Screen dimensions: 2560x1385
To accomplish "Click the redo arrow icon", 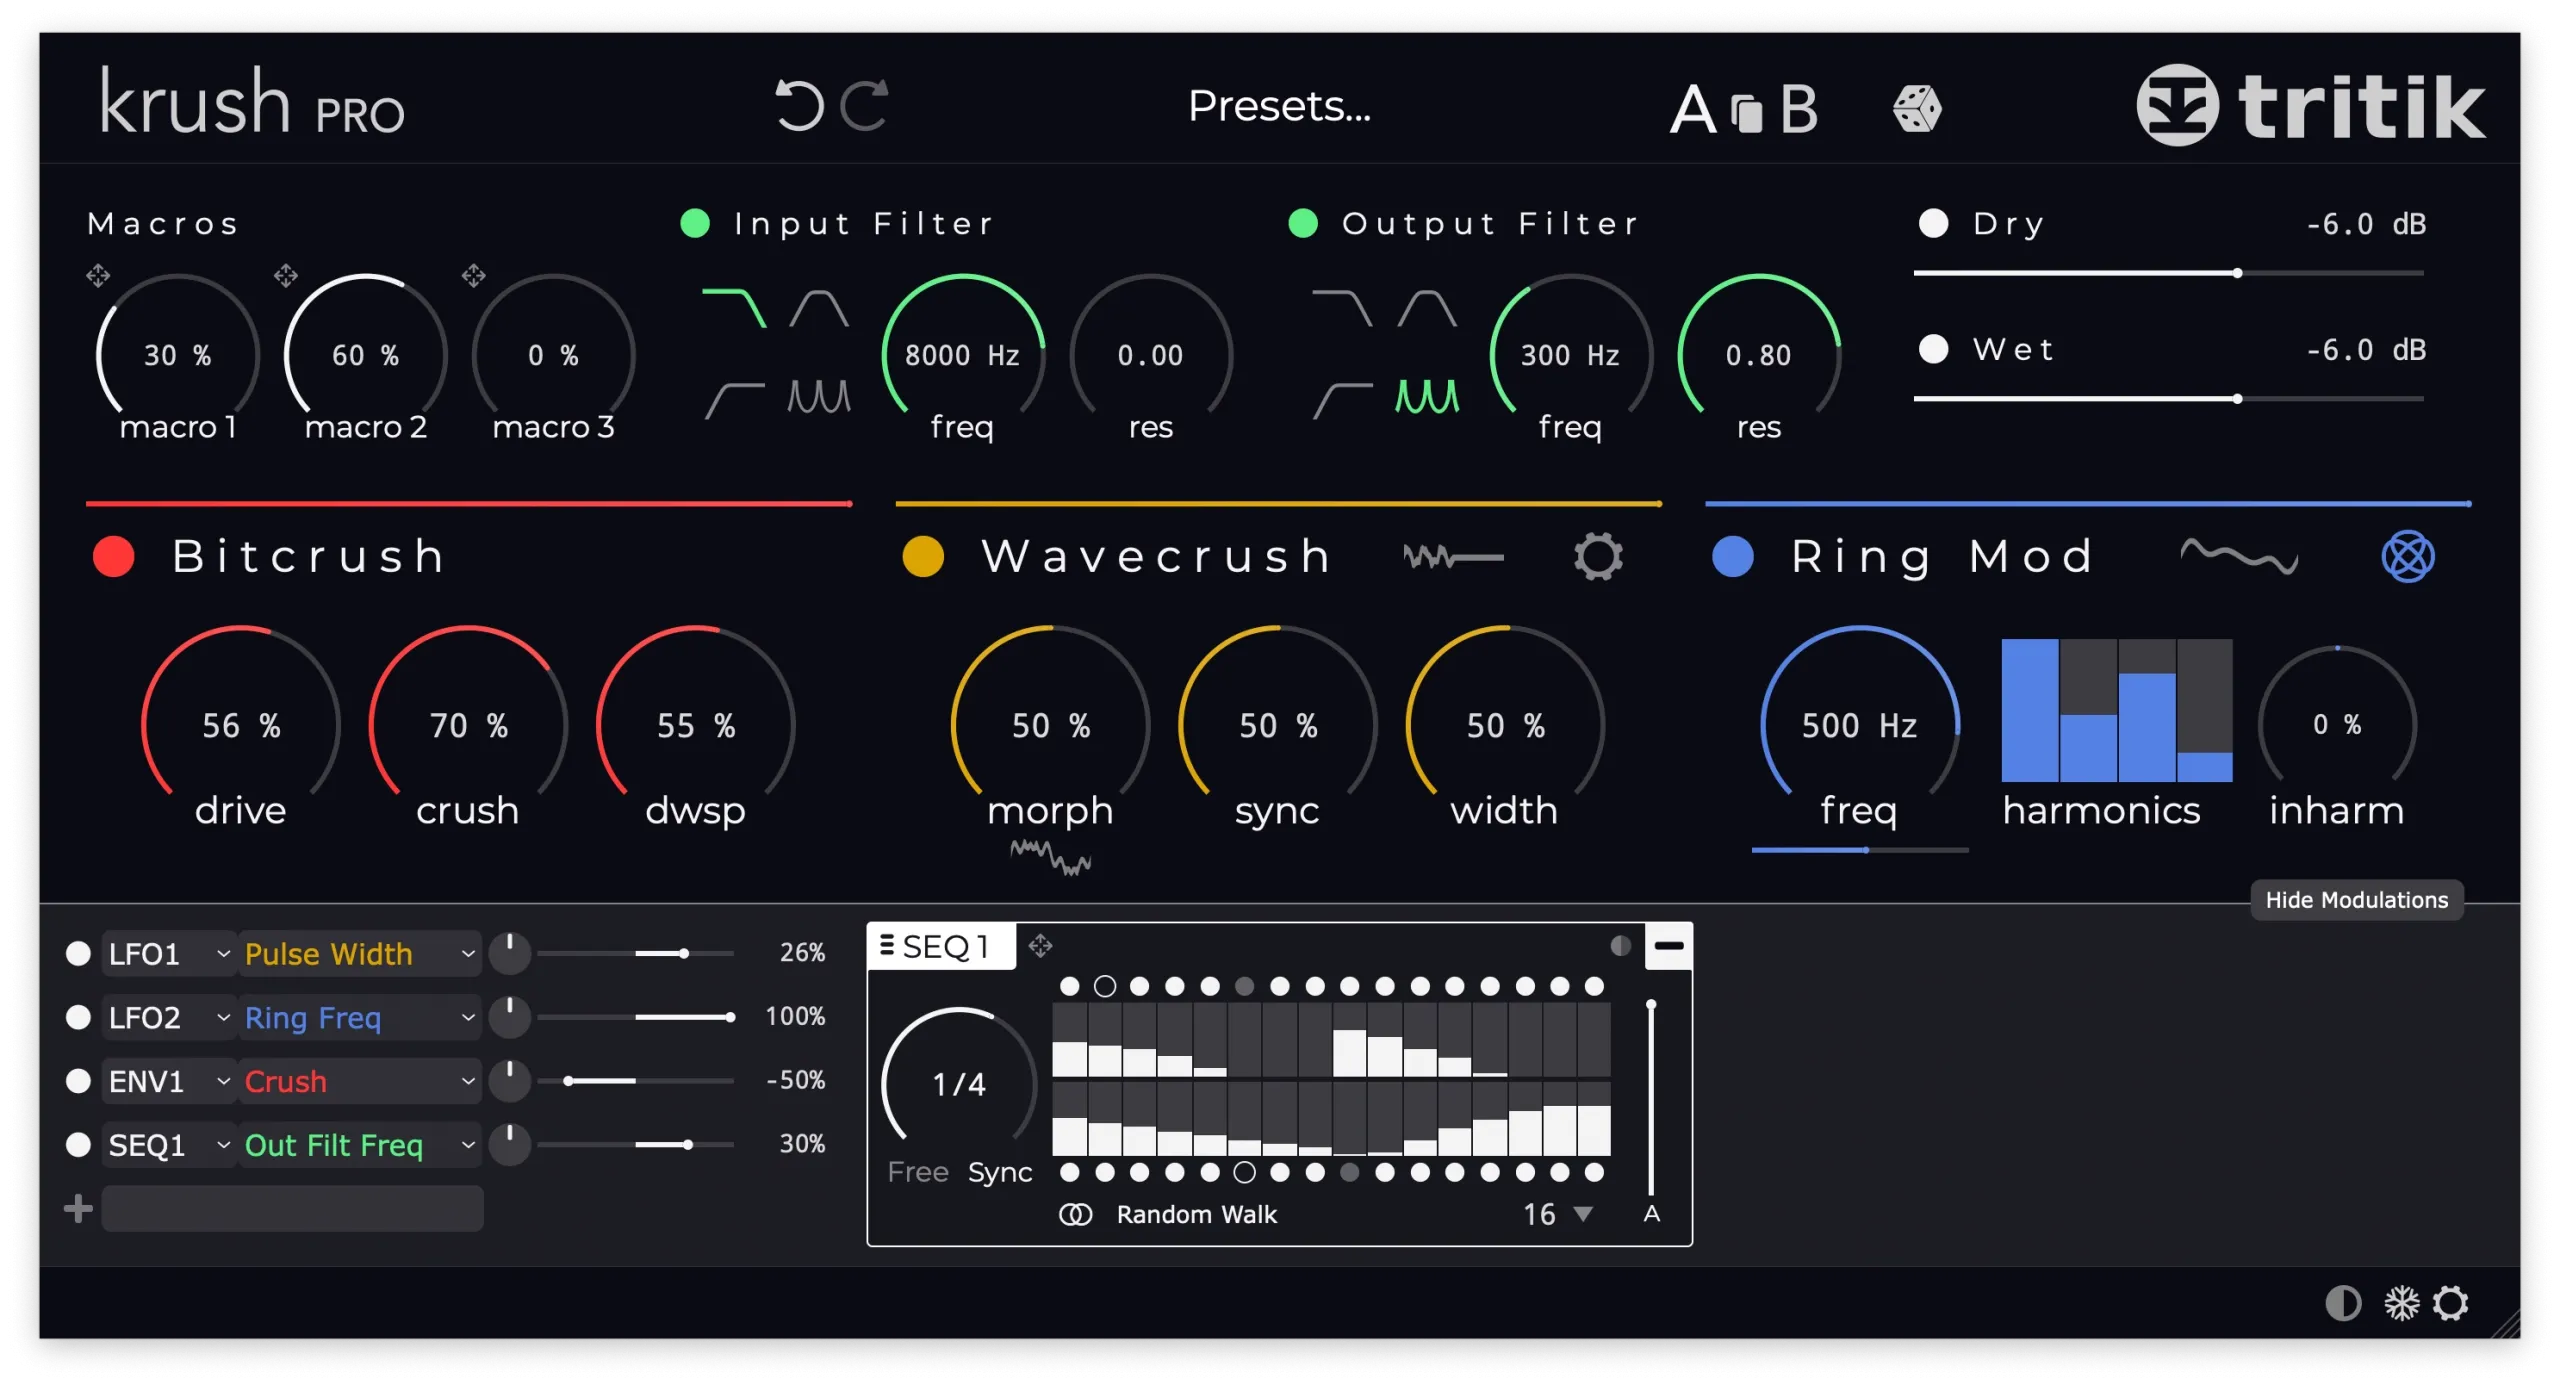I will (x=864, y=105).
